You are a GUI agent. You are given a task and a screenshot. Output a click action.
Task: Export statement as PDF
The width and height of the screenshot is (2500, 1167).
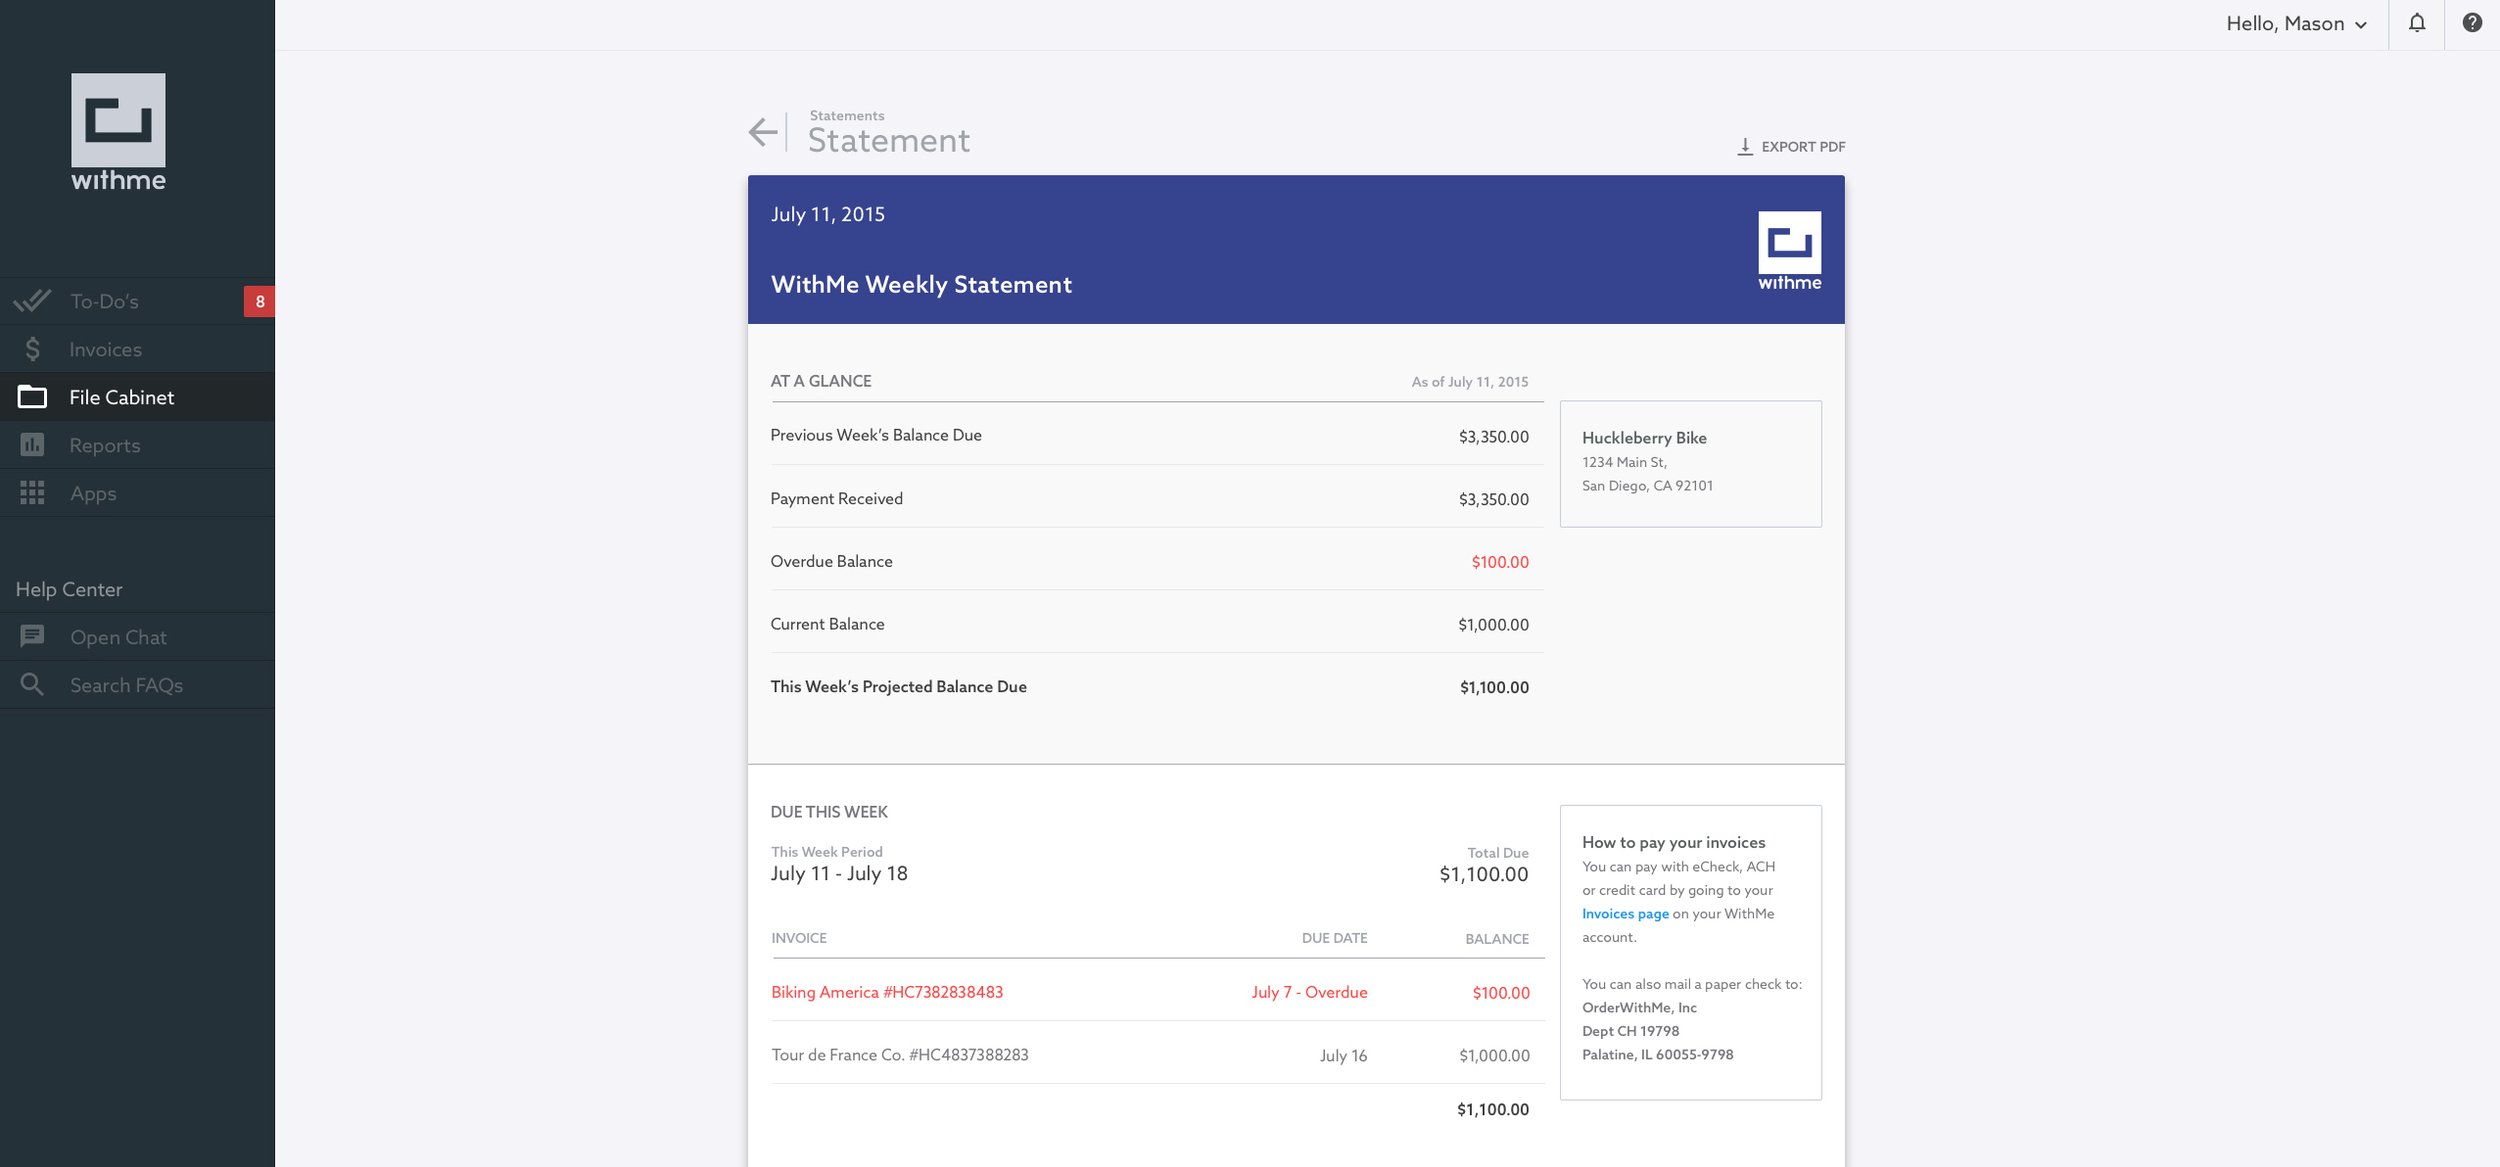tap(1789, 147)
